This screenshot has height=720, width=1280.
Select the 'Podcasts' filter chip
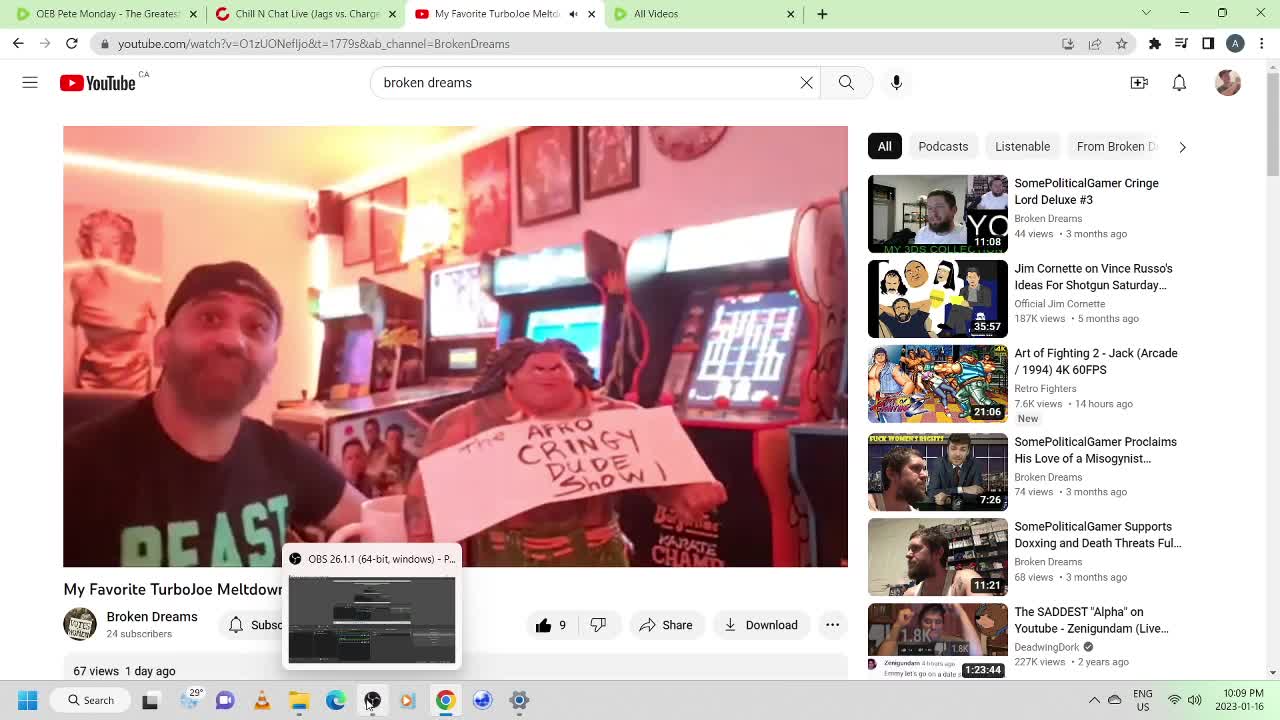click(x=943, y=147)
